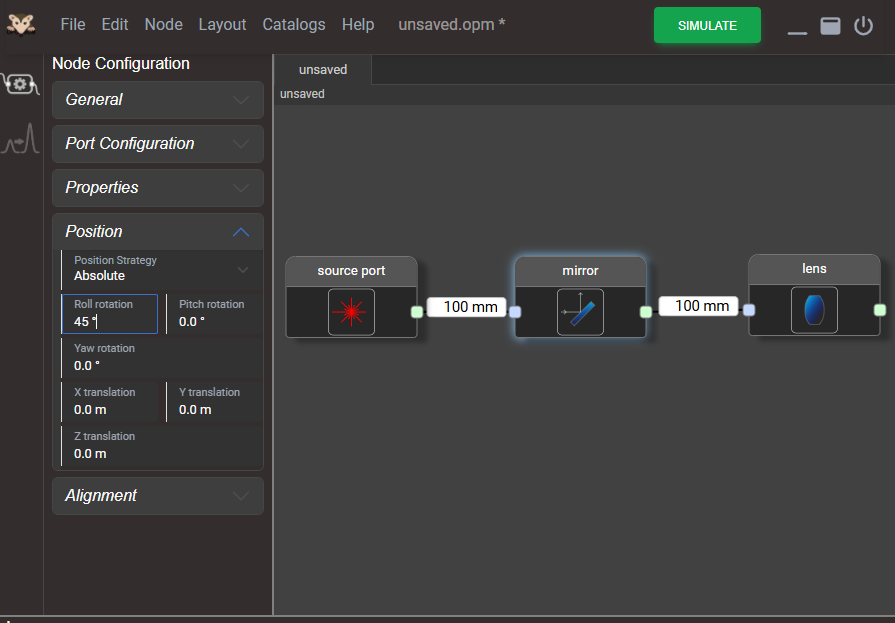Screen dimensions: 895x623
Task: Select the red laser source icon
Action: [x=351, y=312]
